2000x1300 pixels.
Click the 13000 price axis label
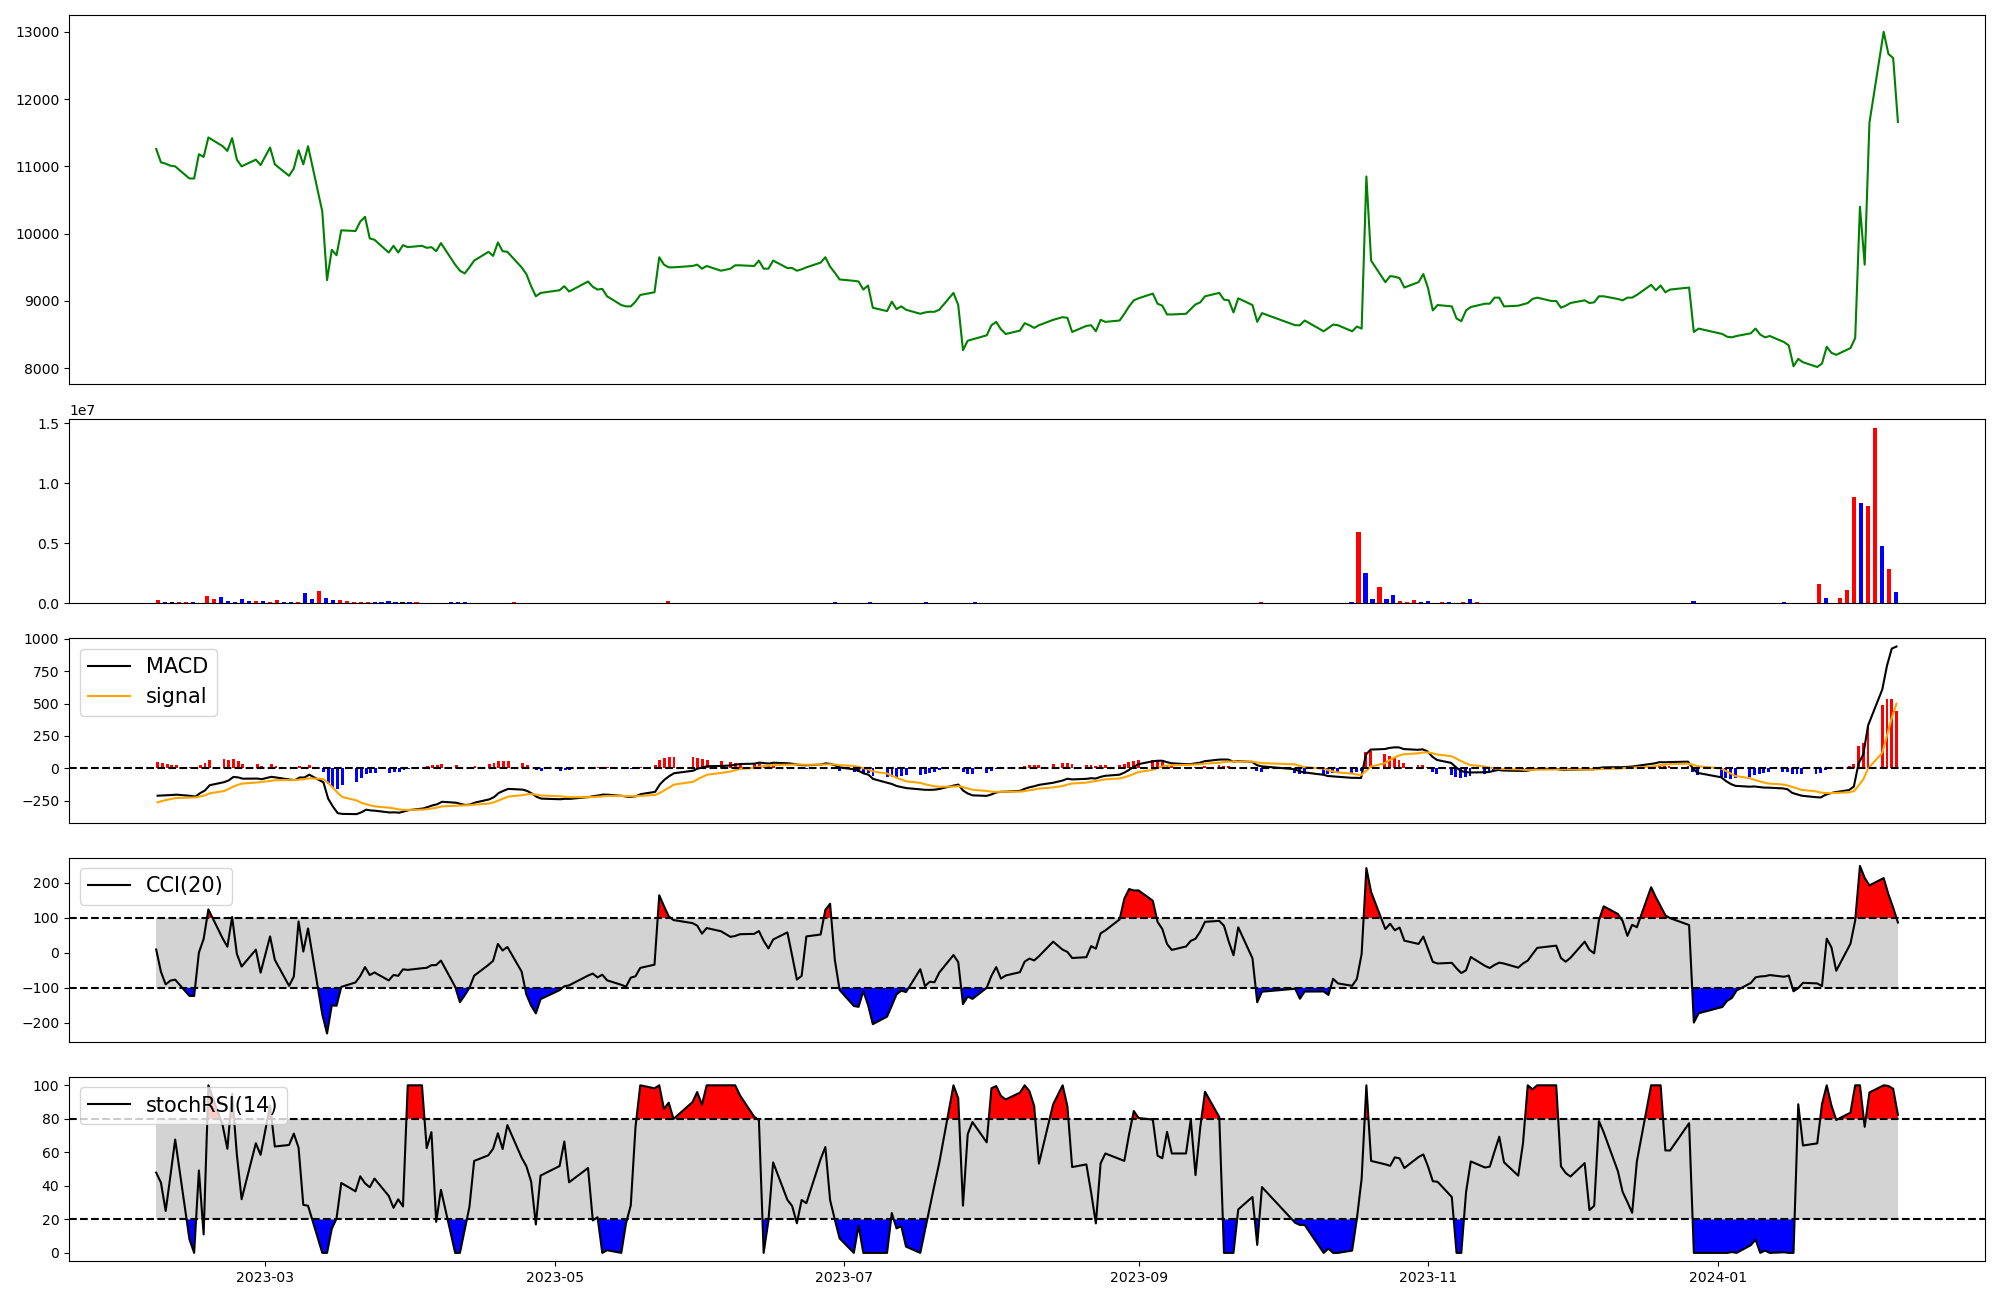coord(38,32)
